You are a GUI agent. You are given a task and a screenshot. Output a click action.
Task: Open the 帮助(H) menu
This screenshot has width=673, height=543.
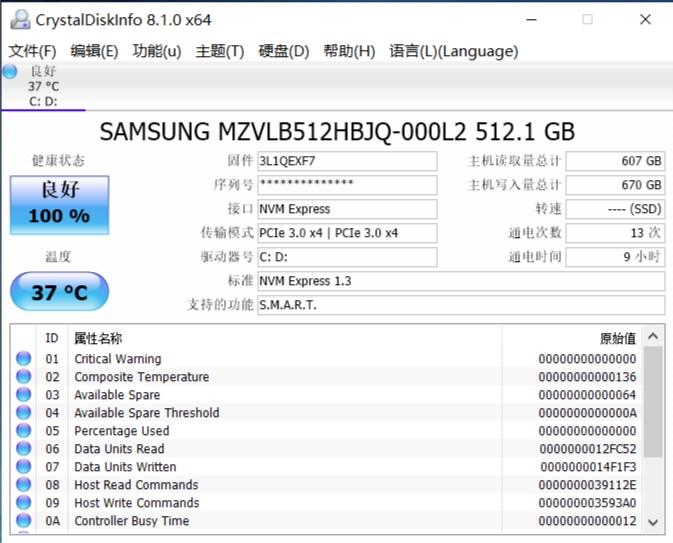(349, 51)
